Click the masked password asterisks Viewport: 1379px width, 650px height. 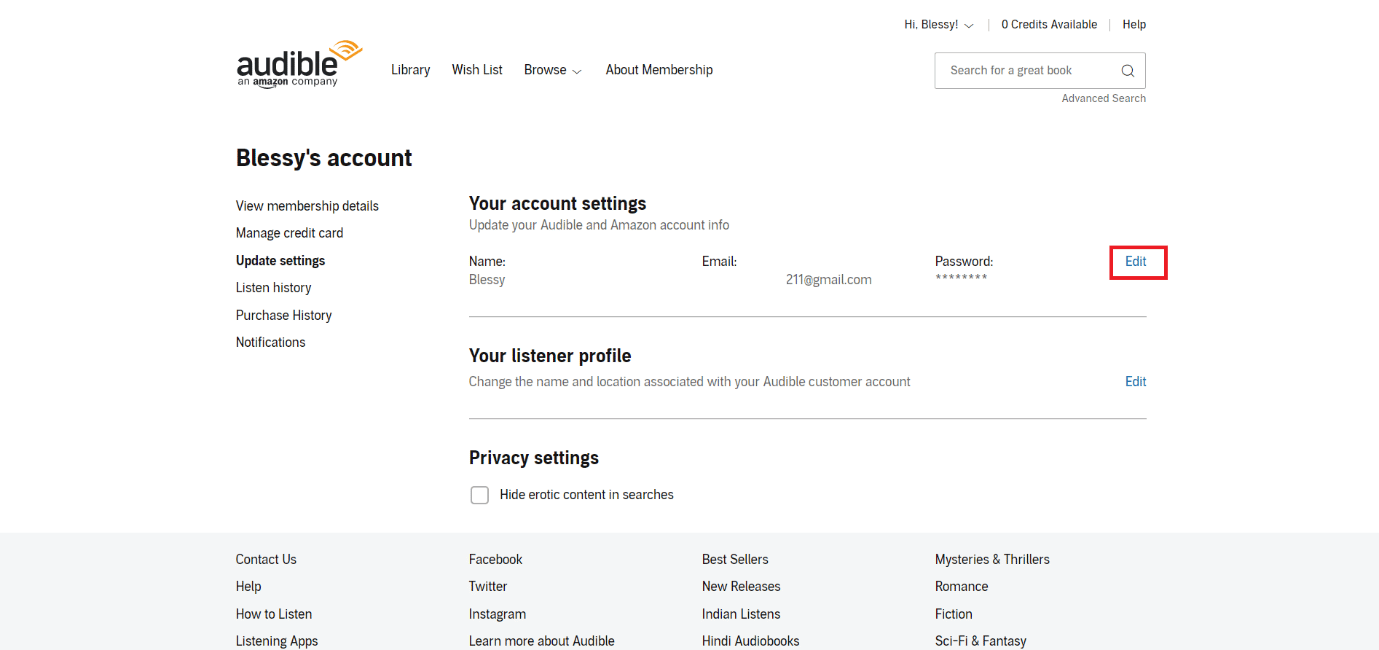click(961, 278)
